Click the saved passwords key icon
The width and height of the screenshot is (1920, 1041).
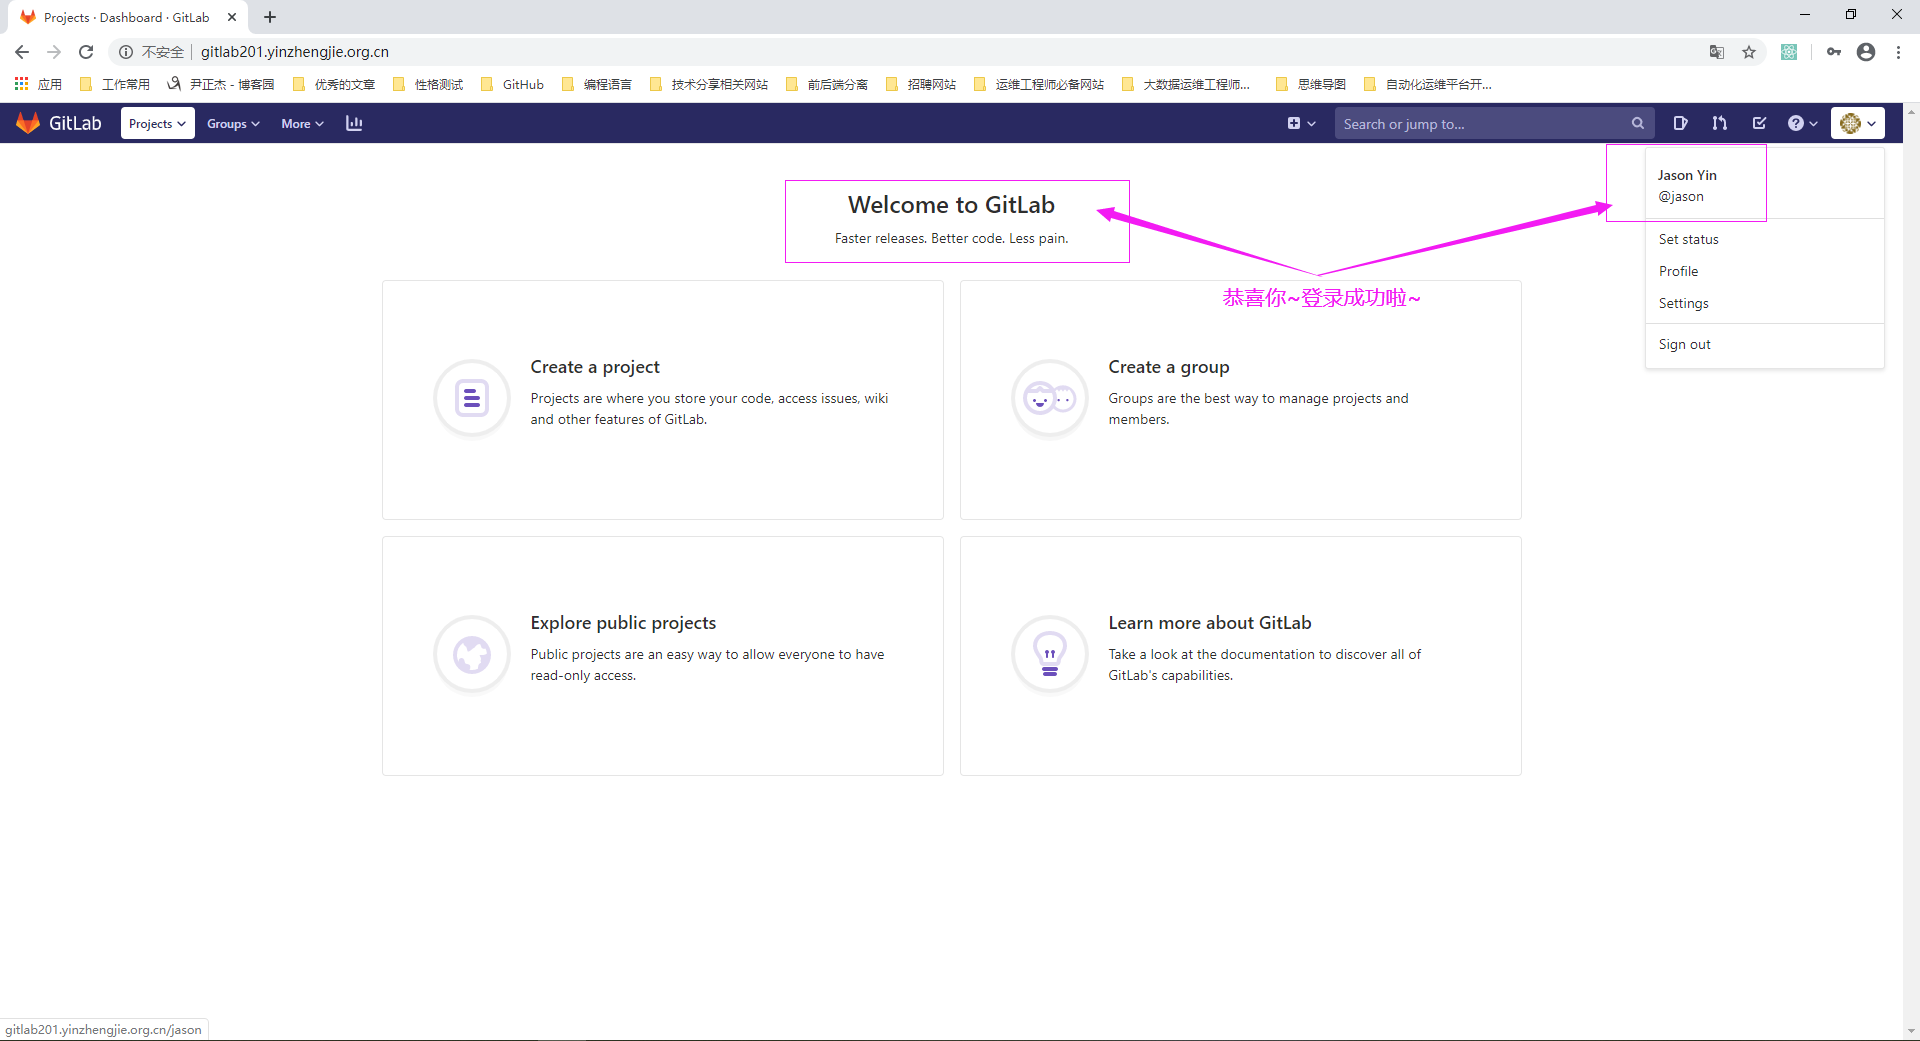coord(1834,52)
